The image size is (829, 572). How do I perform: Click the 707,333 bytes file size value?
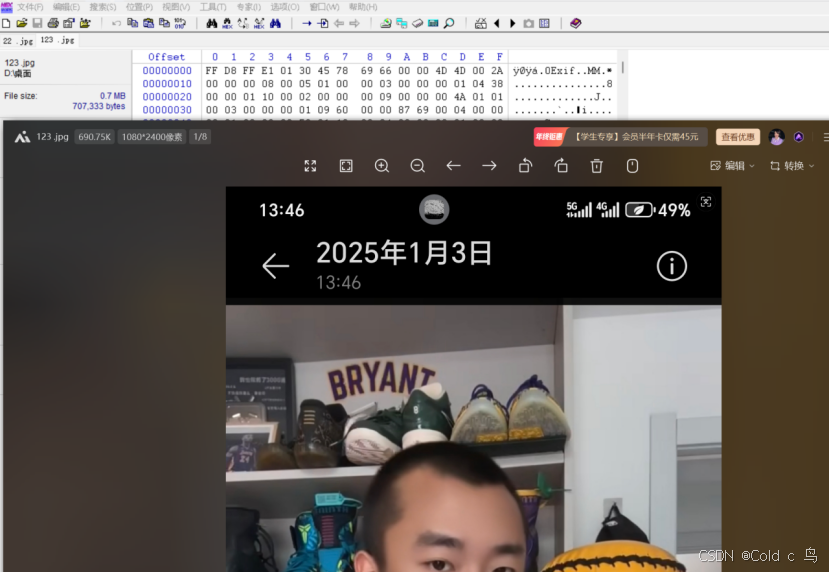(99, 106)
